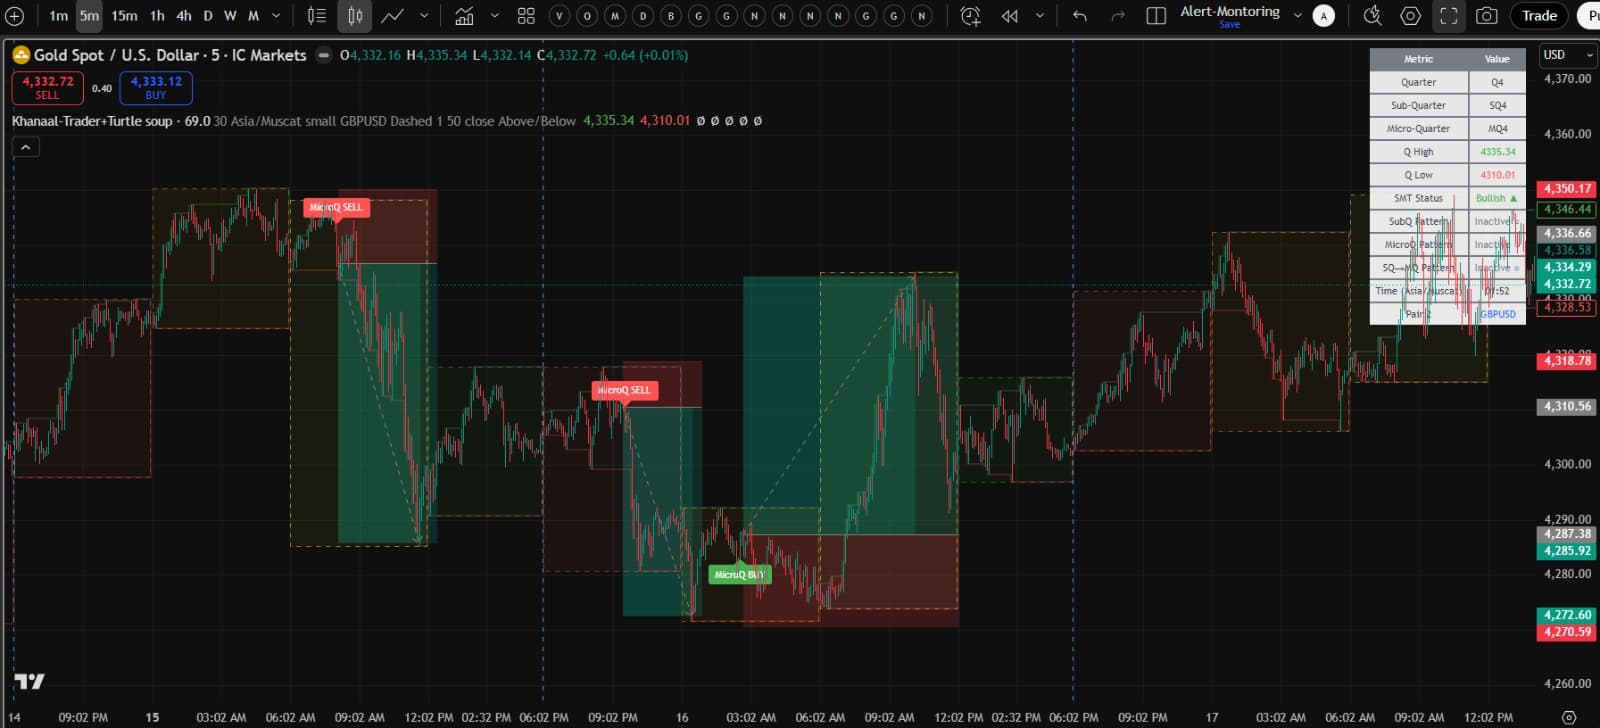Viewport: 1600px width, 728px height.
Task: Click the green MicroQ BUY chart label
Action: pos(740,575)
